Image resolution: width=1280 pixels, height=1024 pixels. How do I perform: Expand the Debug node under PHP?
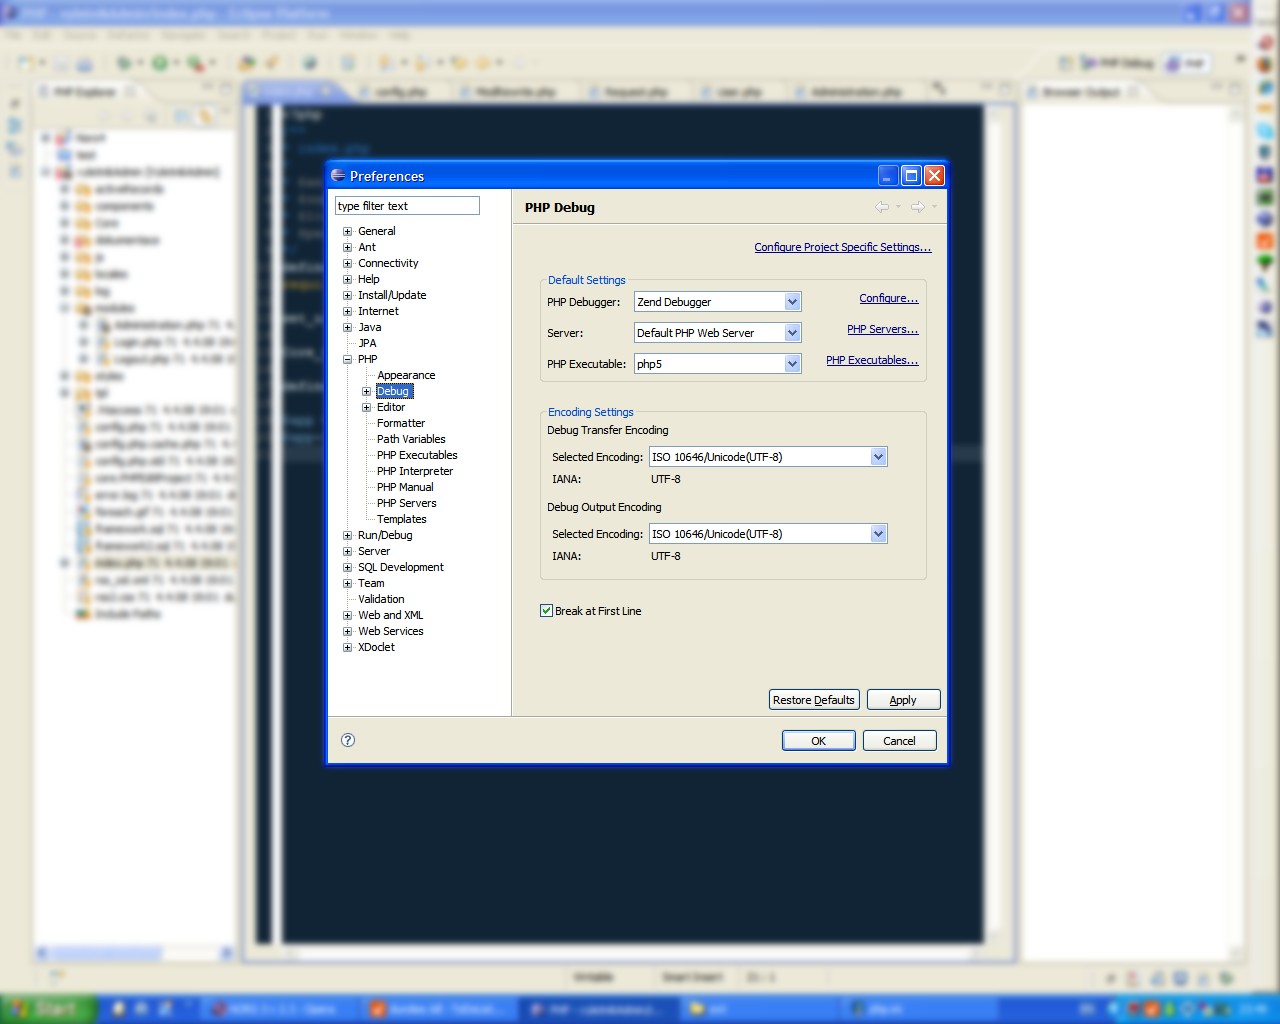366,391
